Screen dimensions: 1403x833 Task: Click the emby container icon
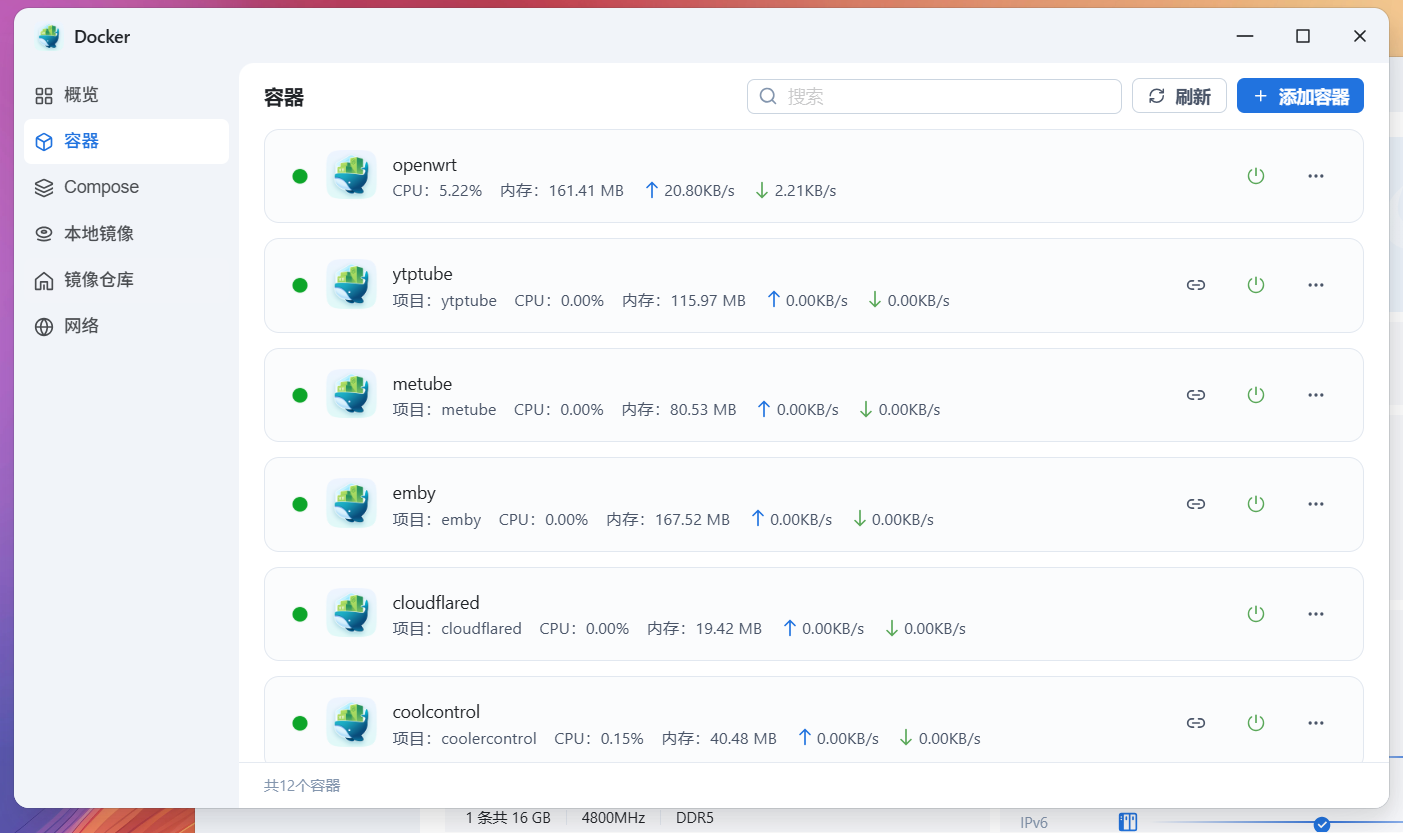pos(351,503)
